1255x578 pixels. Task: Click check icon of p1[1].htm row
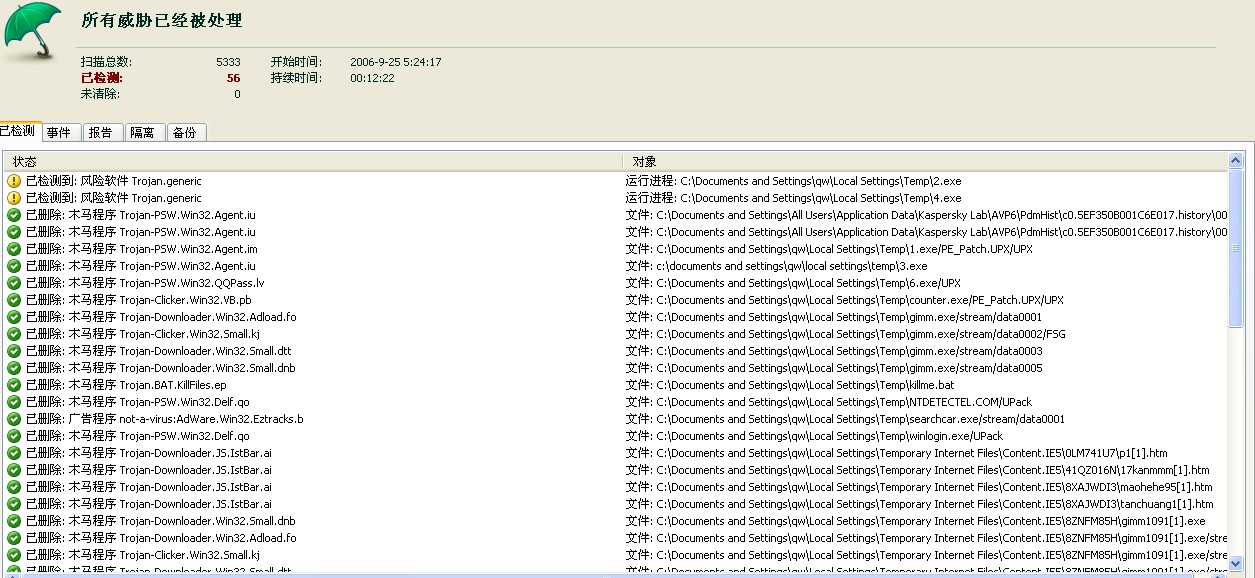coord(14,453)
